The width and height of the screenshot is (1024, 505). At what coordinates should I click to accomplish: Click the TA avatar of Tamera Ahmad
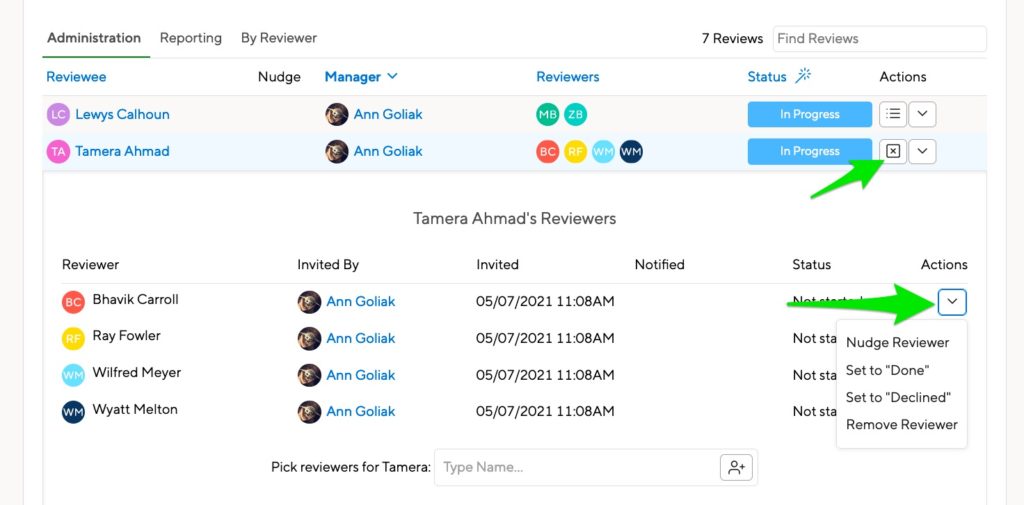coord(58,152)
